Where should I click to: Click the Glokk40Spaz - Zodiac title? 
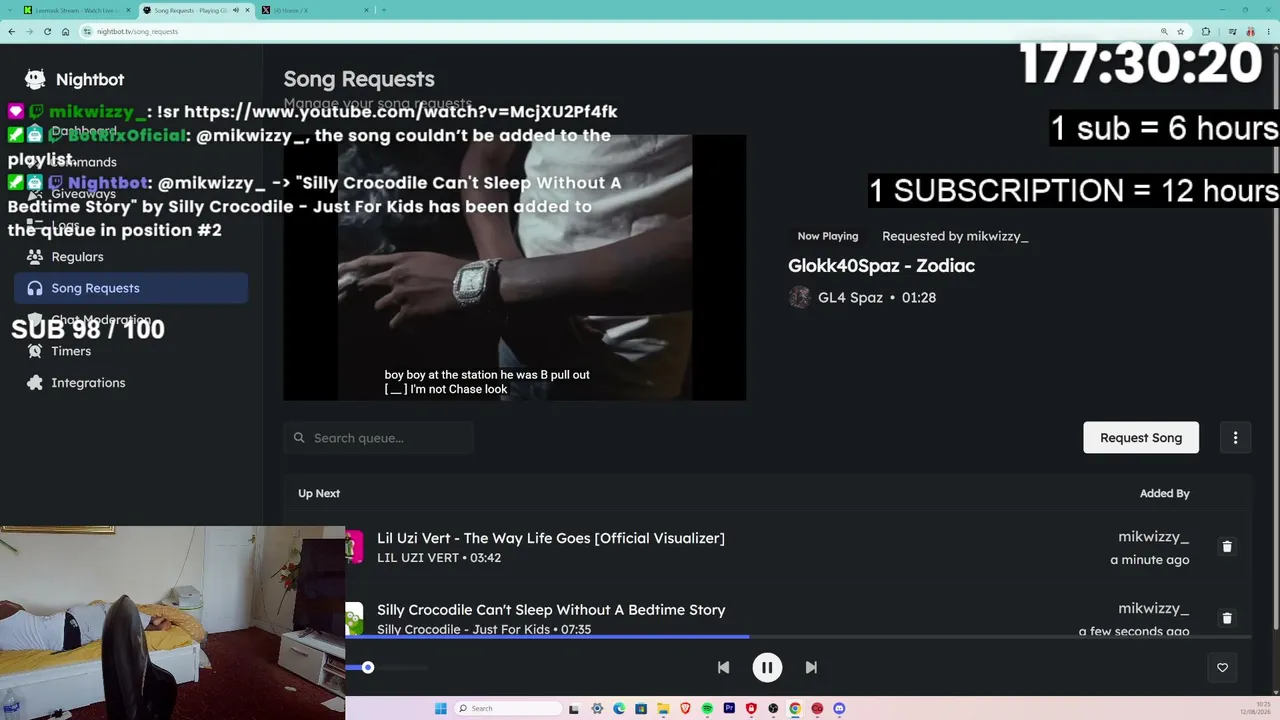(881, 266)
